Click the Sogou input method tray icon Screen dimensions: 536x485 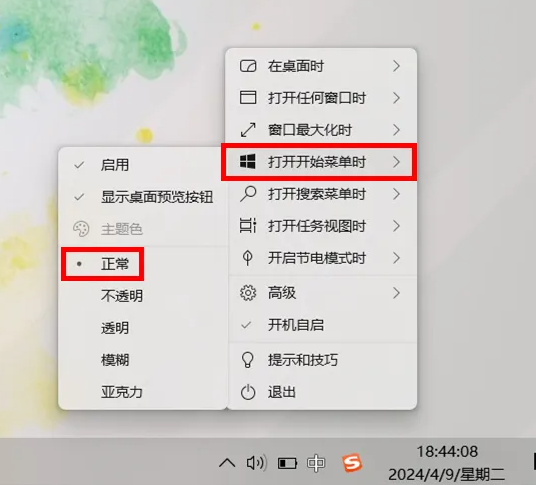[352, 463]
